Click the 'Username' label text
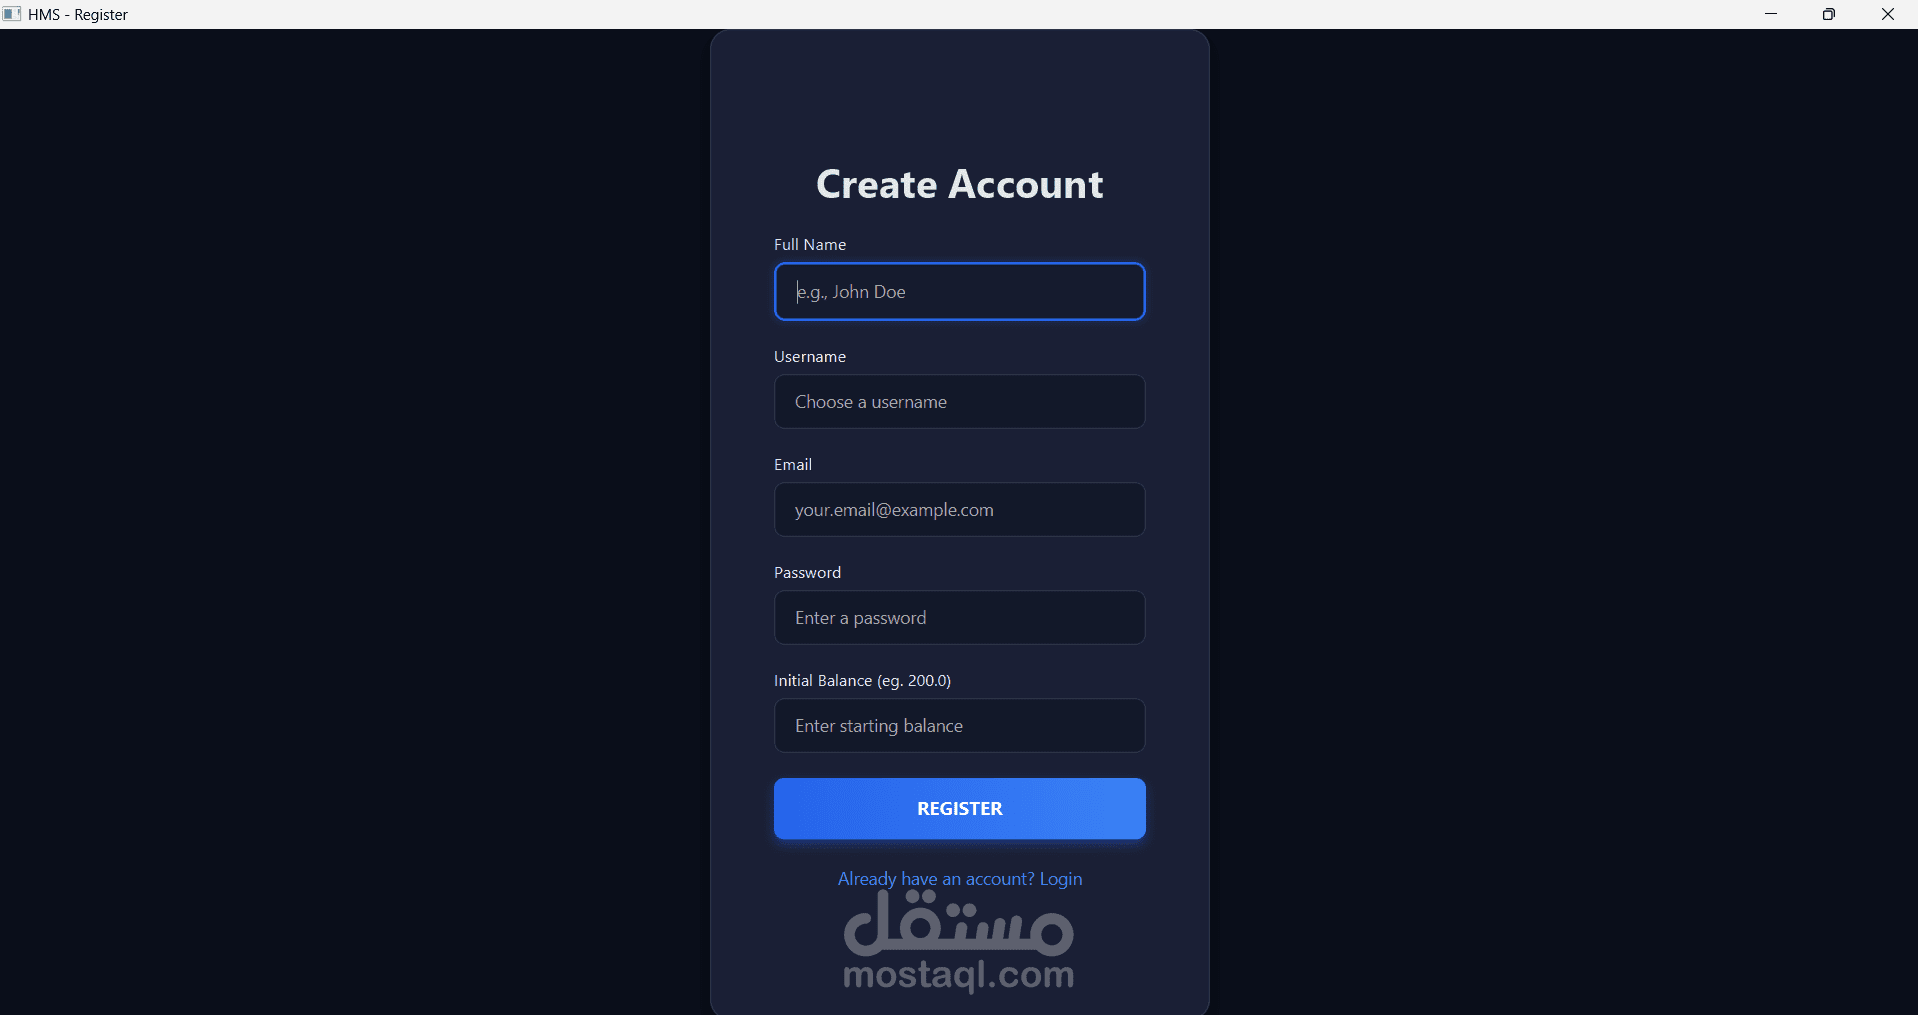This screenshot has height=1015, width=1918. point(810,357)
